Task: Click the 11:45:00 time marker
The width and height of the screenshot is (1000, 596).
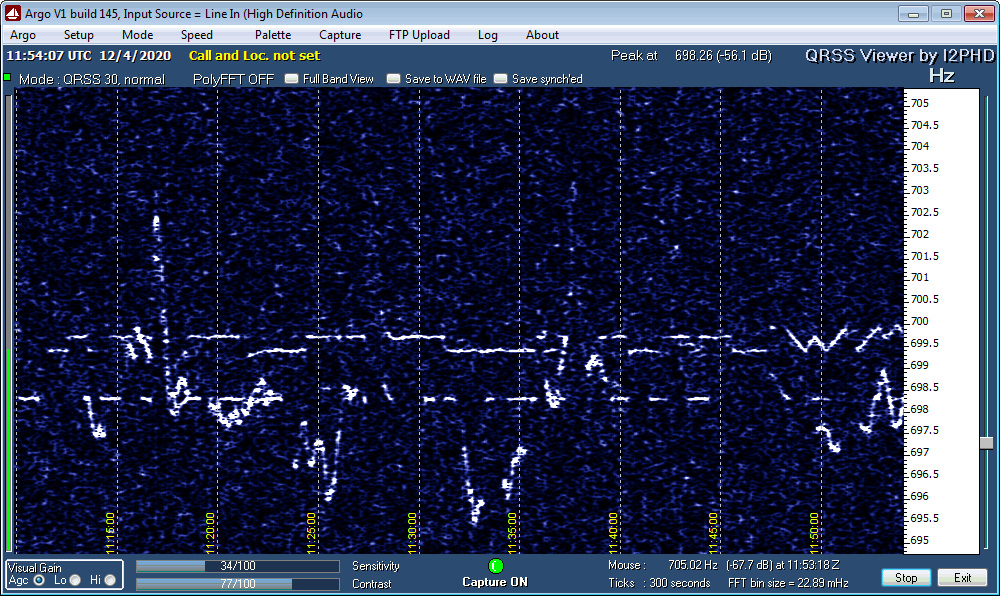Action: pyautogui.click(x=713, y=533)
